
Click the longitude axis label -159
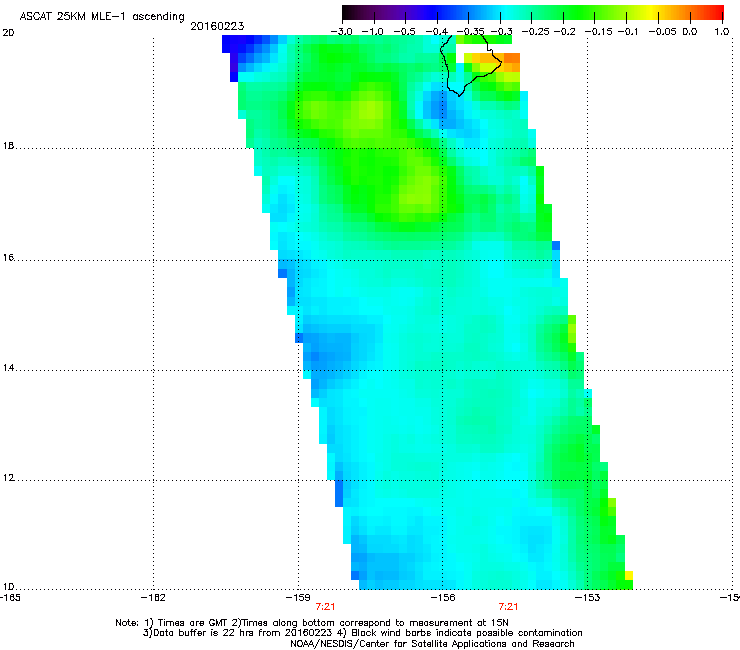tap(298, 598)
